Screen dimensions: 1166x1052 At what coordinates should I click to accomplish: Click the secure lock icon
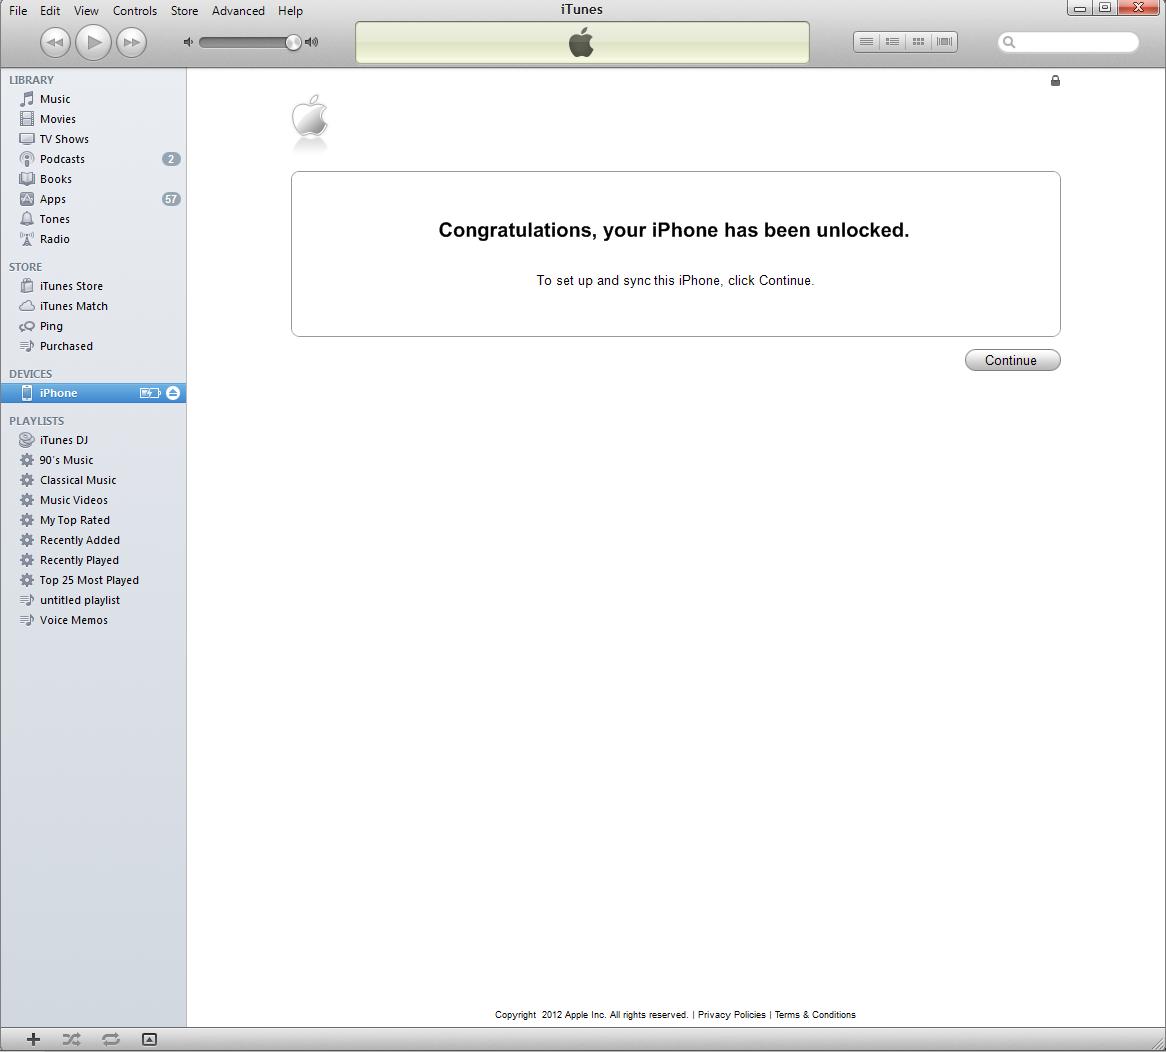pos(1055,80)
